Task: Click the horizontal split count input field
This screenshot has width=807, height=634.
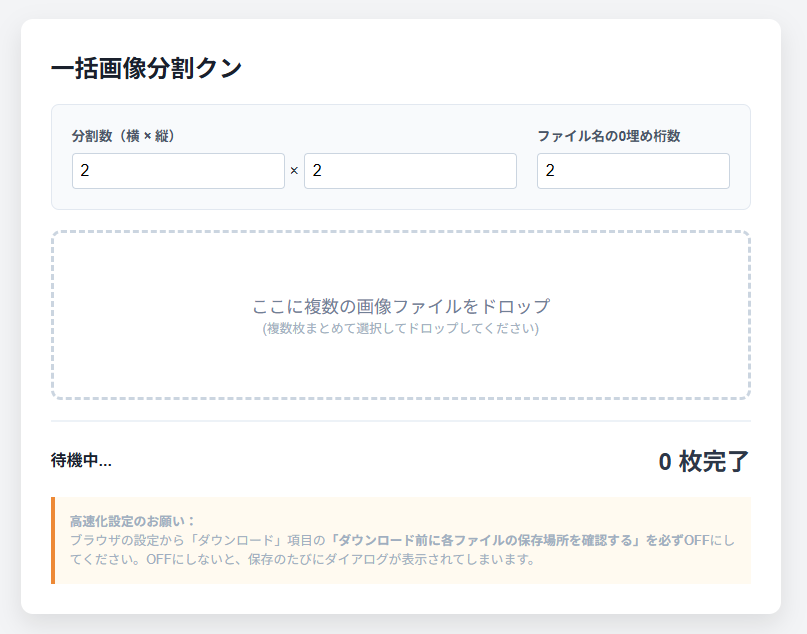Action: point(178,171)
